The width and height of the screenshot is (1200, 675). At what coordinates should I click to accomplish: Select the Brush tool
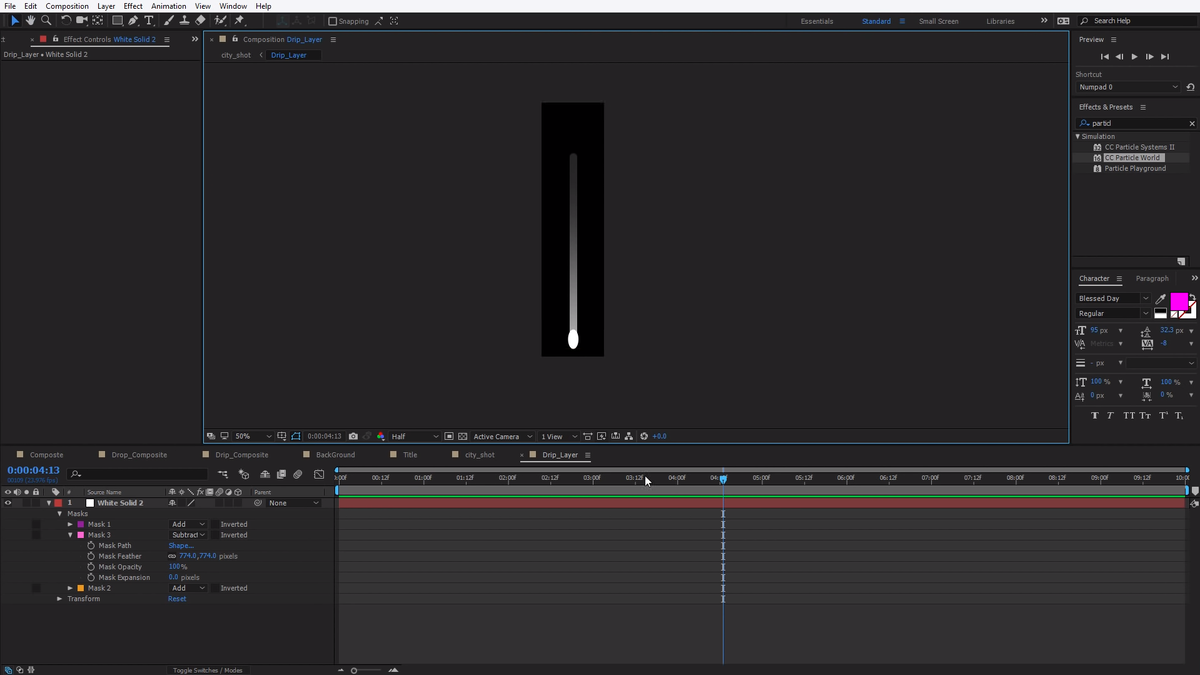(x=168, y=20)
